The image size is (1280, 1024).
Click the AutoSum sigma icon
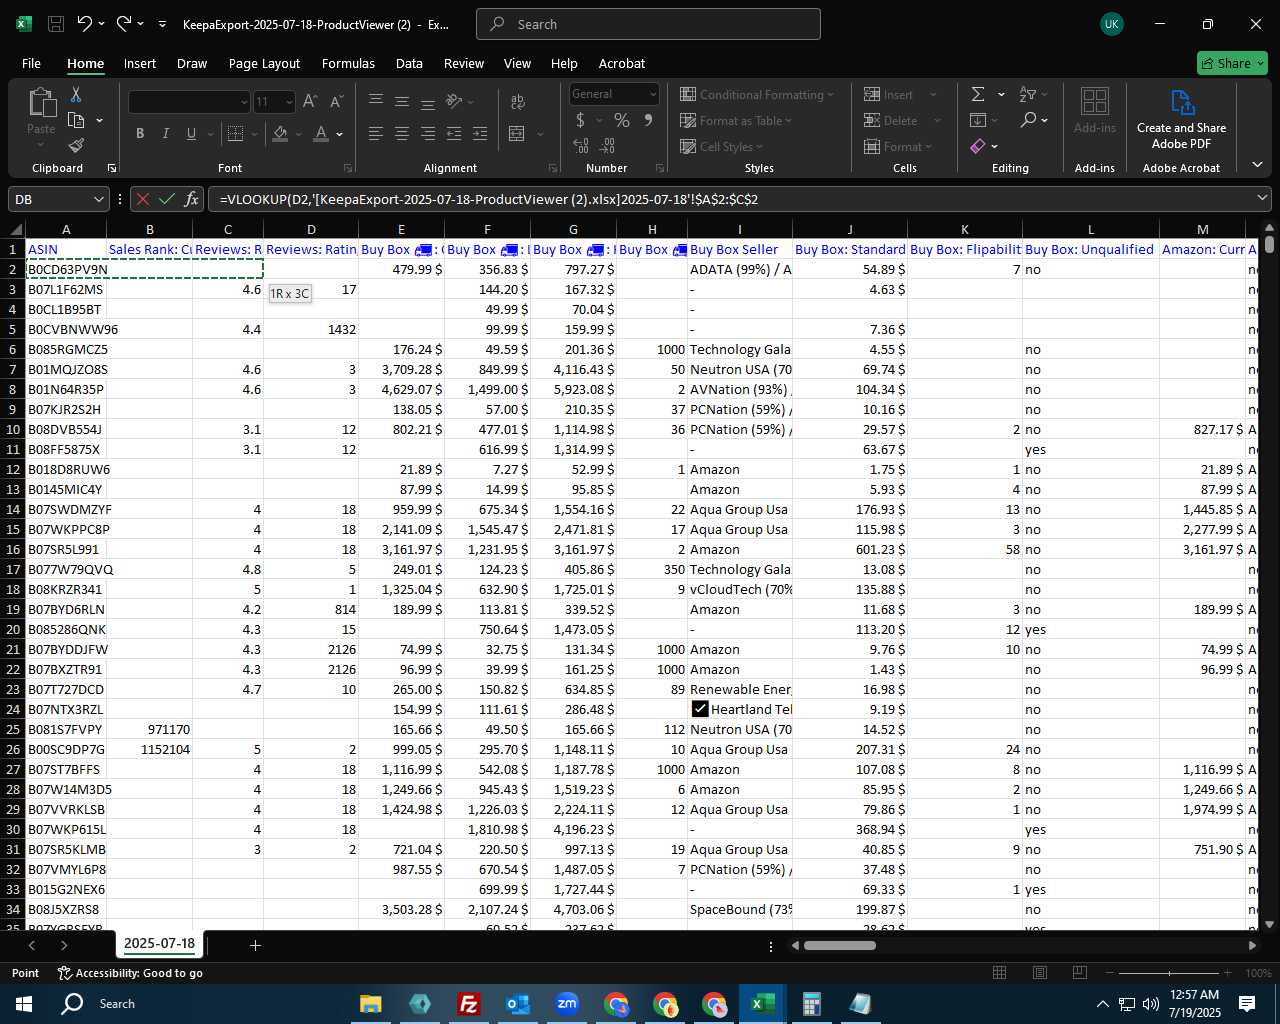pyautogui.click(x=978, y=94)
